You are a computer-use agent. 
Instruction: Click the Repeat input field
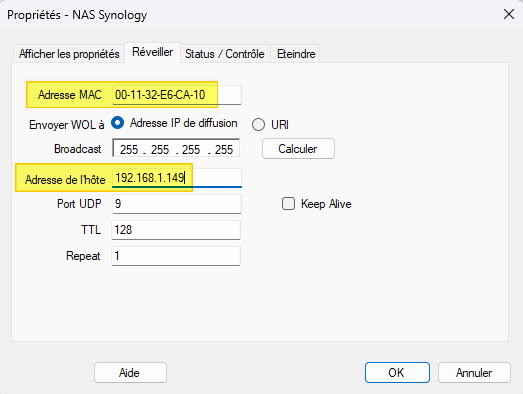click(176, 256)
